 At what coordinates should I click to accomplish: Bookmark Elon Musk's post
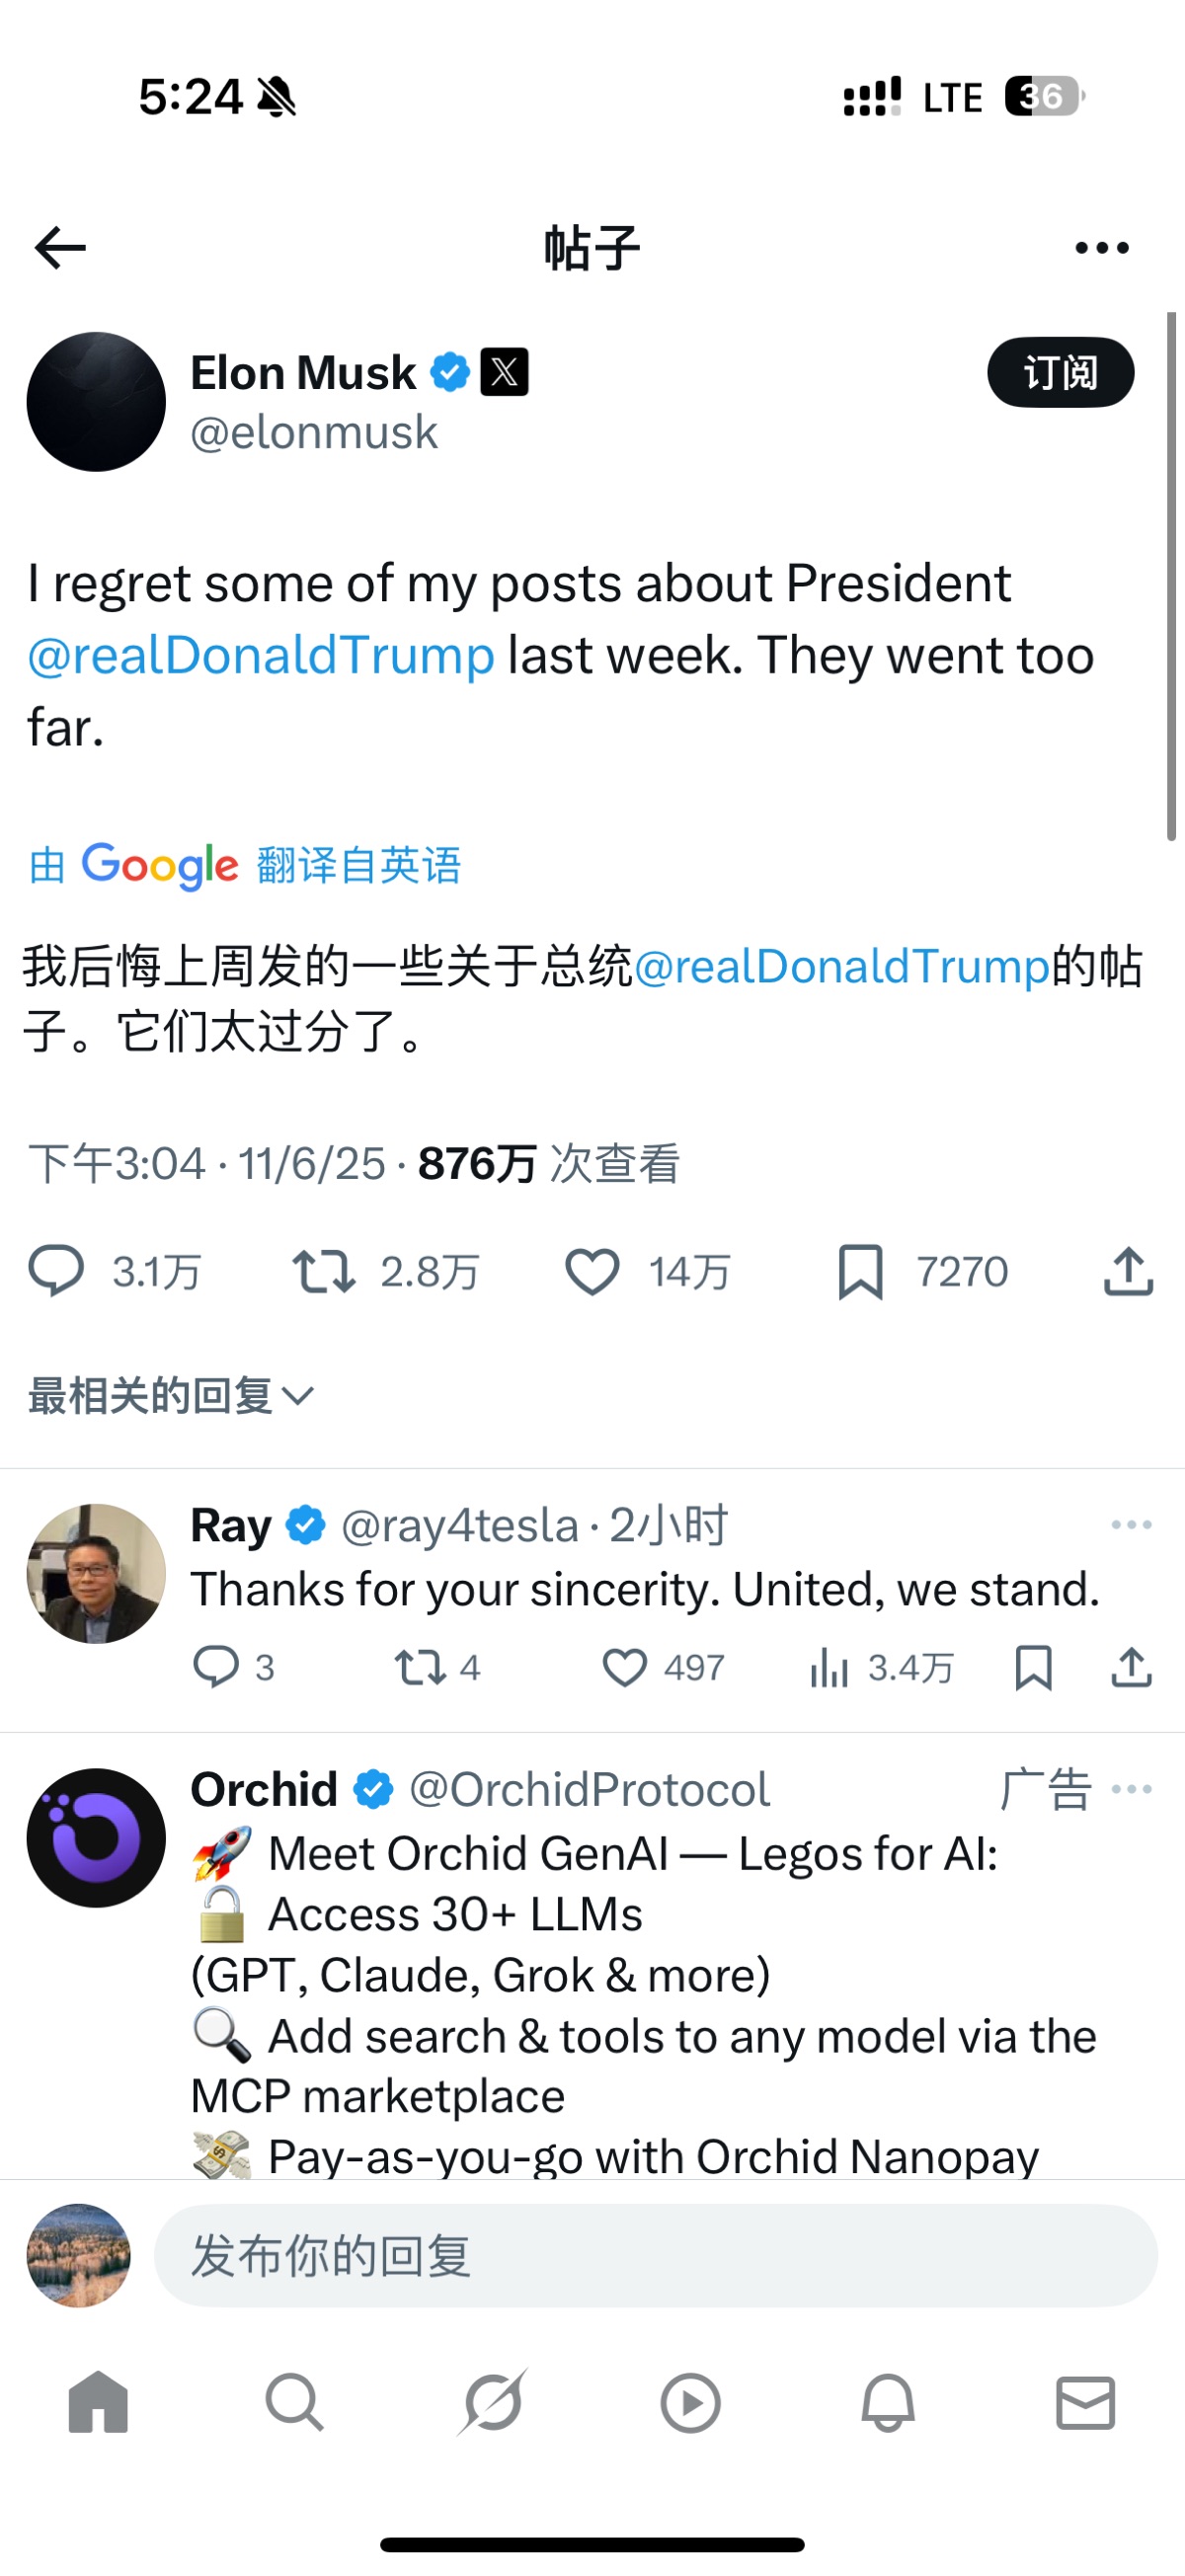[x=860, y=1272]
